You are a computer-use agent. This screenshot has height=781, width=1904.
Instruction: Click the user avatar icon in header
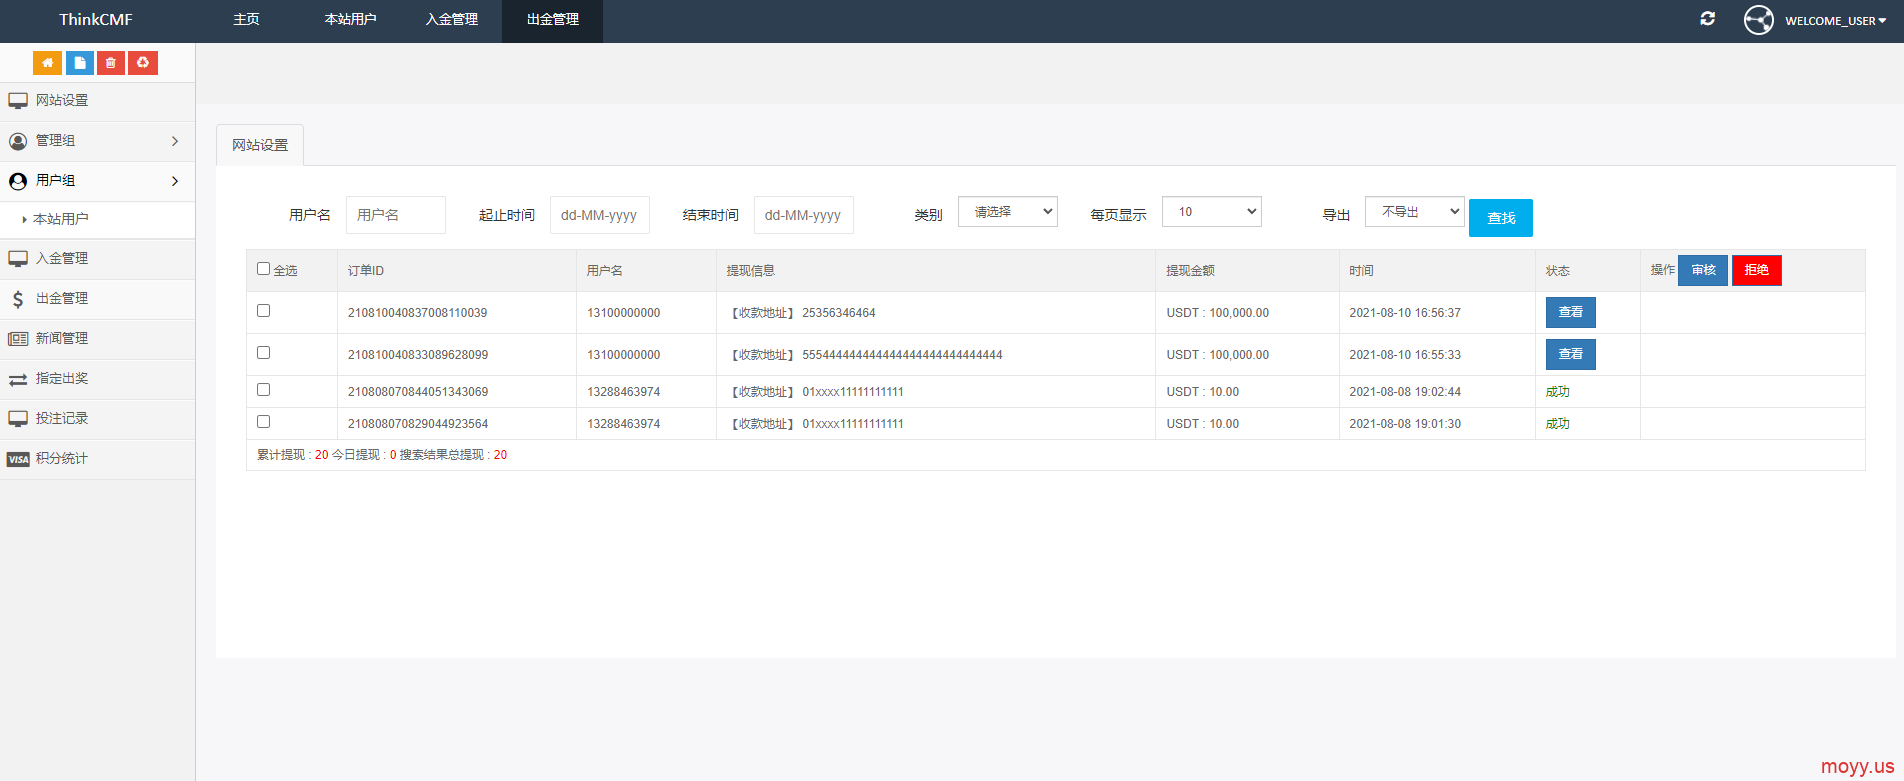tap(1758, 20)
